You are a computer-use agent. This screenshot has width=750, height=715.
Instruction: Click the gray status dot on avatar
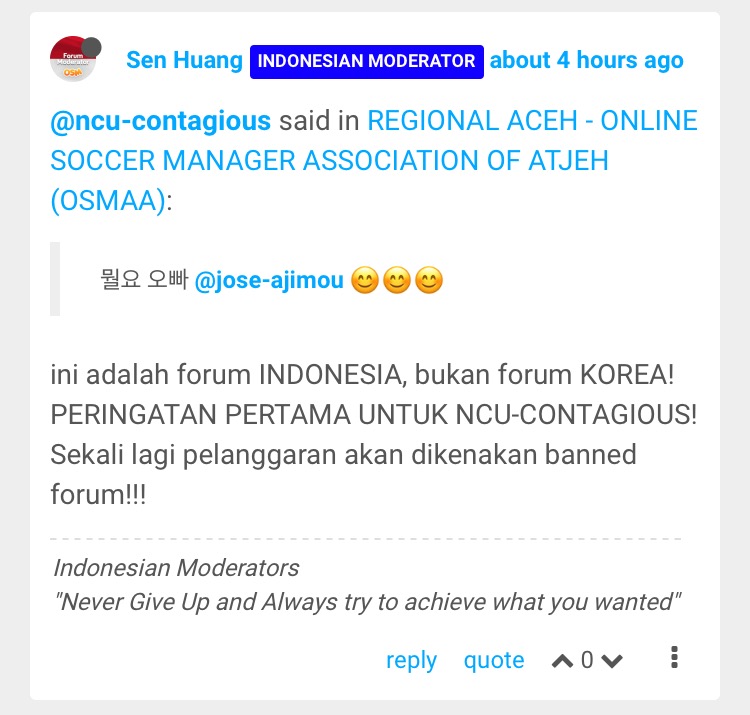pyautogui.click(x=91, y=47)
